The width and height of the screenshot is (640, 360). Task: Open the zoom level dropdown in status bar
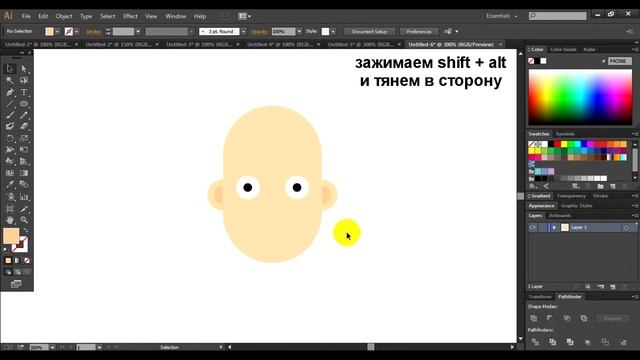[x=53, y=347]
